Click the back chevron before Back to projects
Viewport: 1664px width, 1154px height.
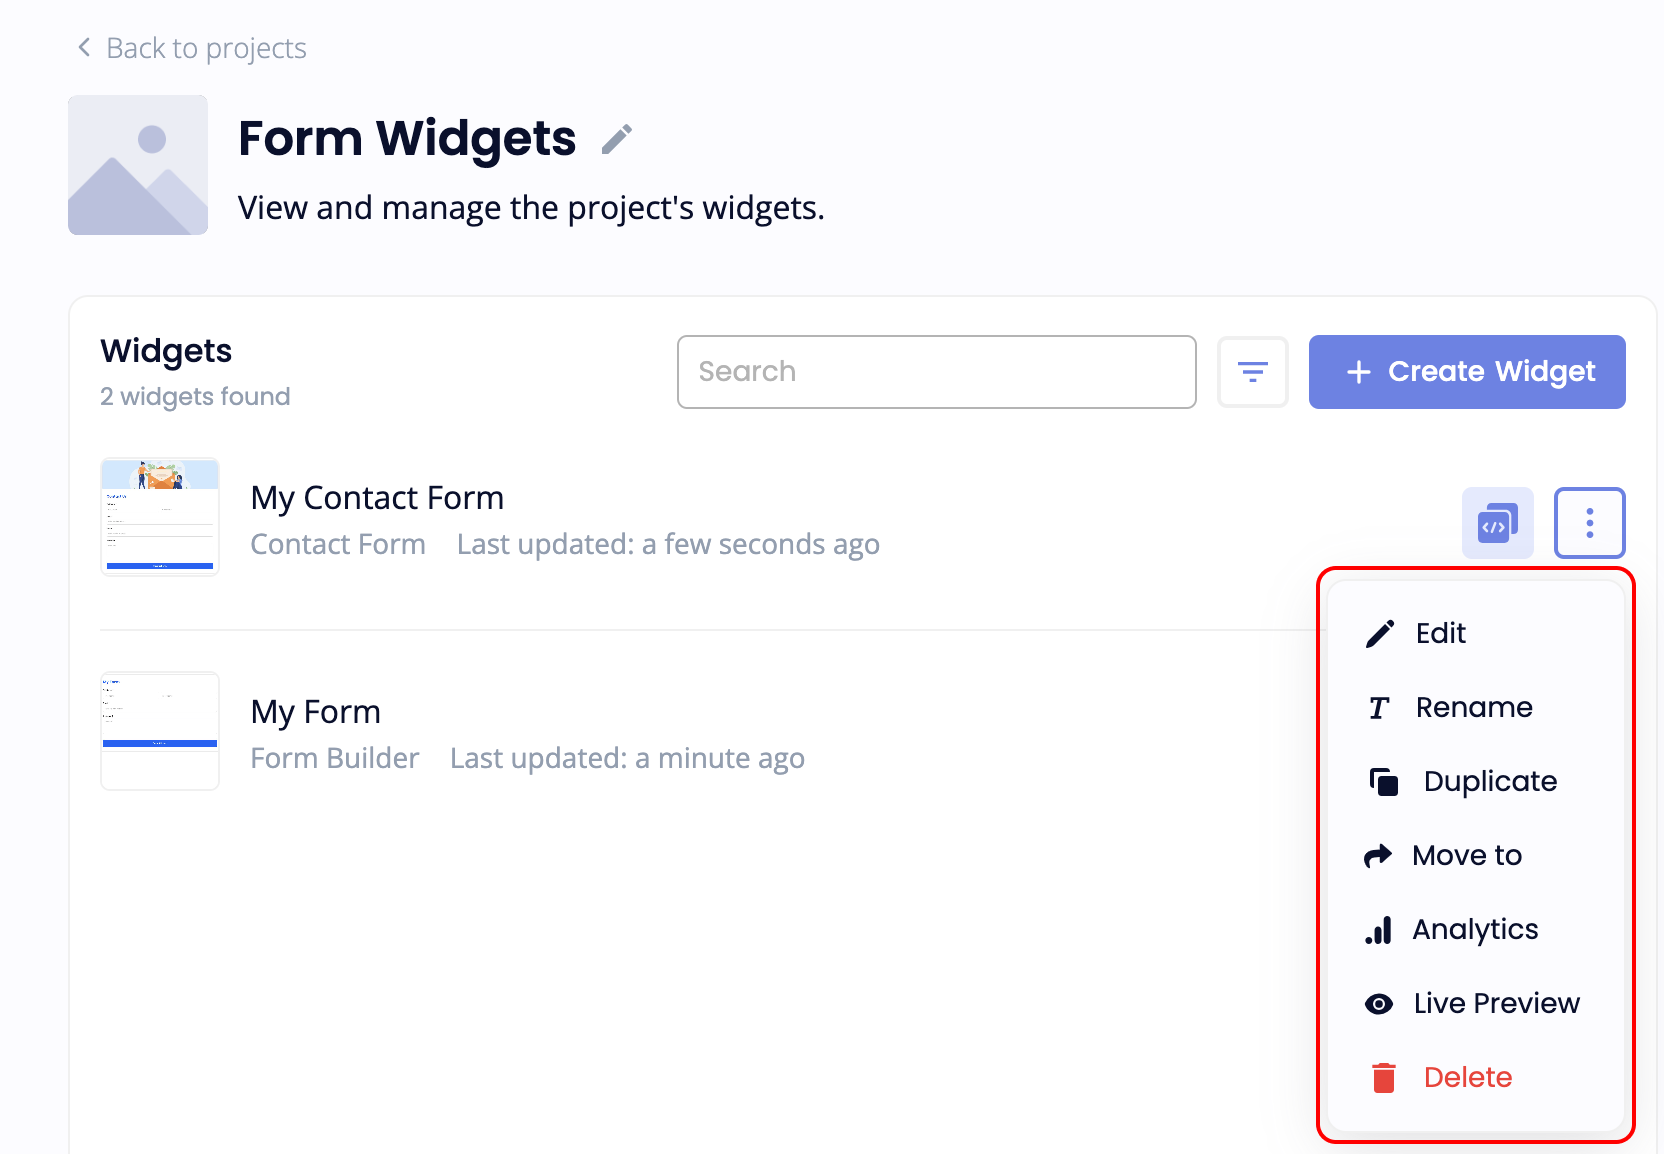(83, 46)
